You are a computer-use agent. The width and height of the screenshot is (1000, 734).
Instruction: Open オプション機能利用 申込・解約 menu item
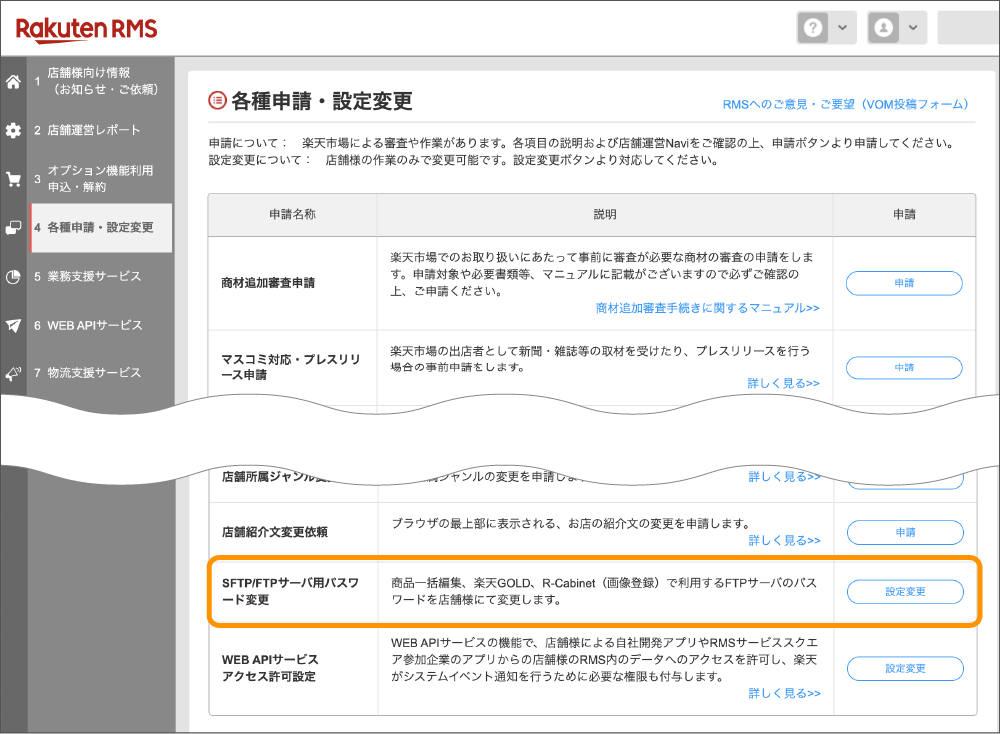[x=100, y=179]
